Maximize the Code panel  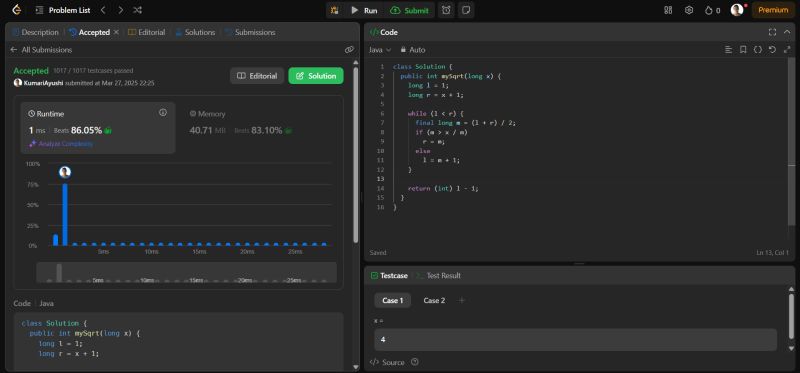[x=772, y=32]
